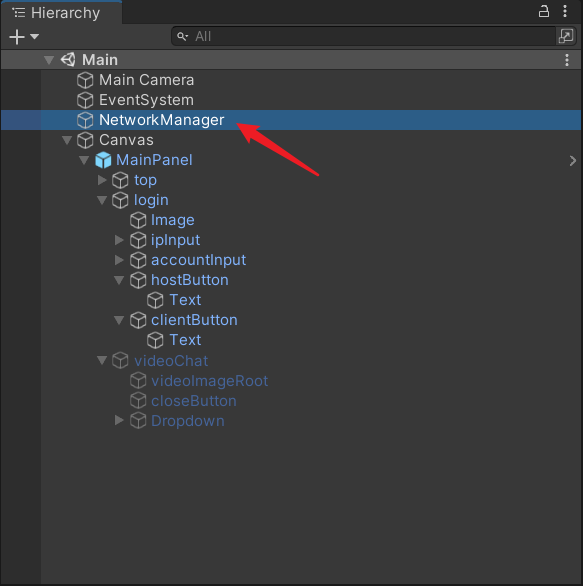Toggle the Hierarchy panel lock icon
Screen dimensions: 583x586
[x=544, y=12]
